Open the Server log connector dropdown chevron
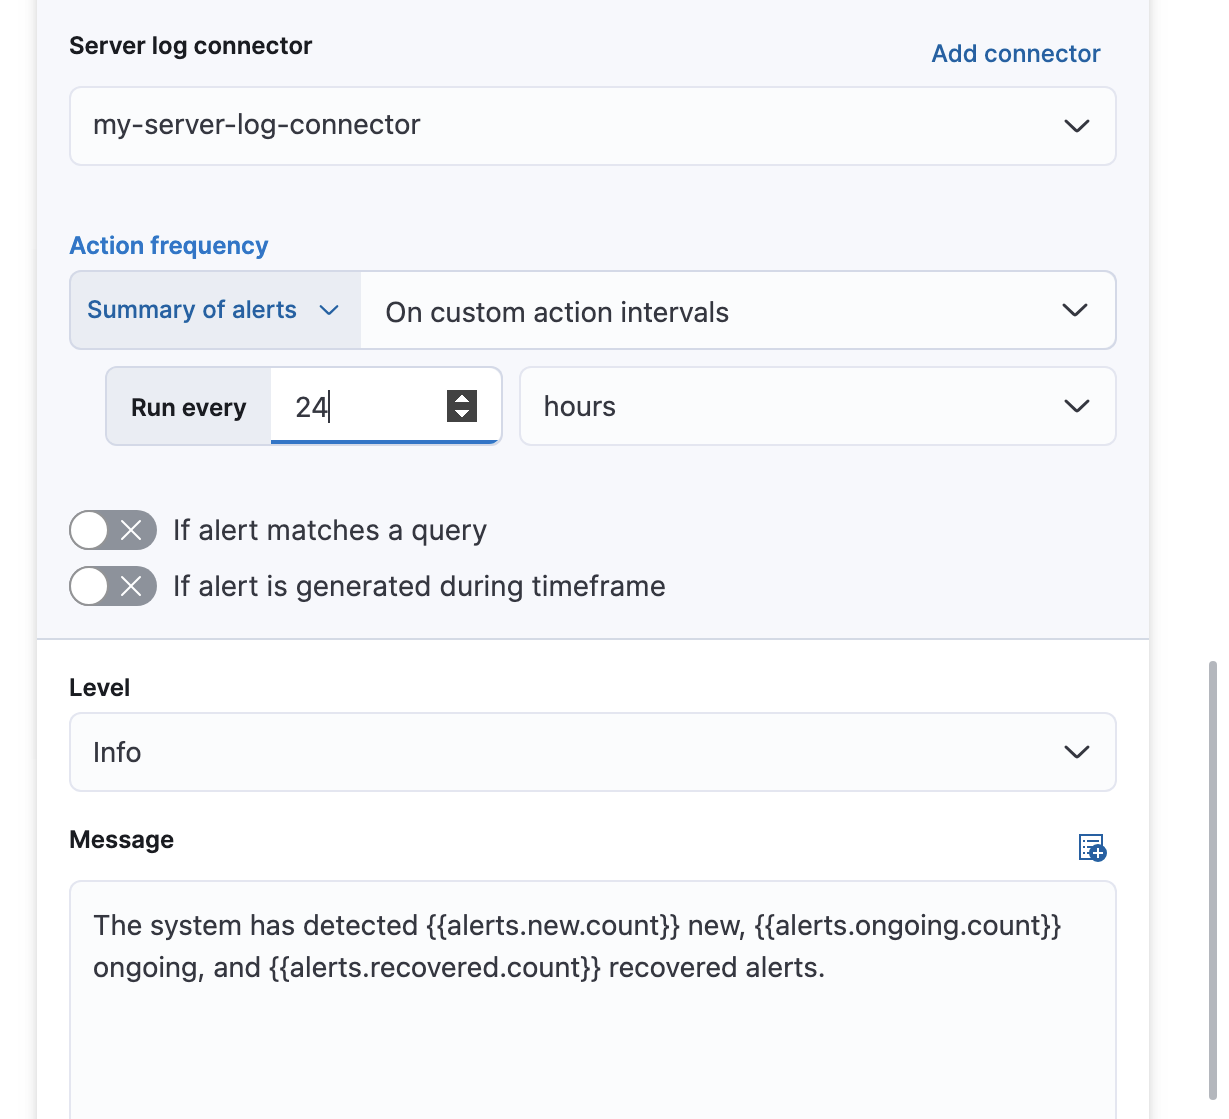 coord(1077,126)
